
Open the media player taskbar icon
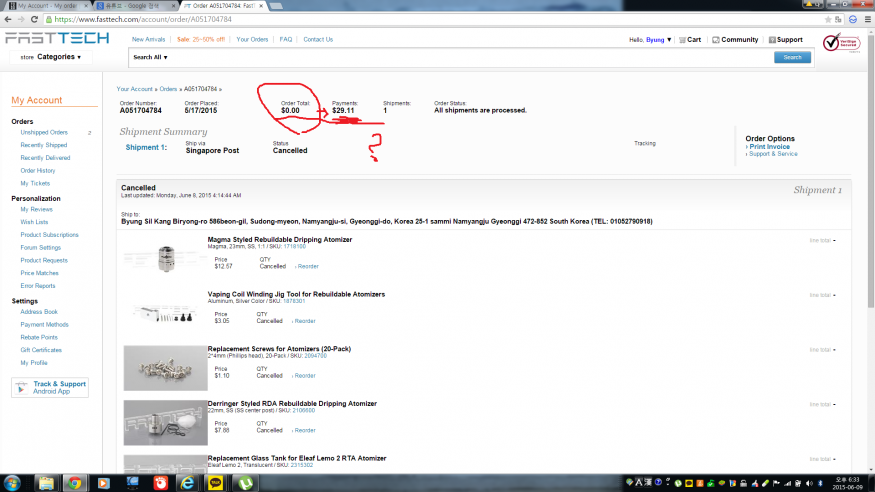[103, 483]
